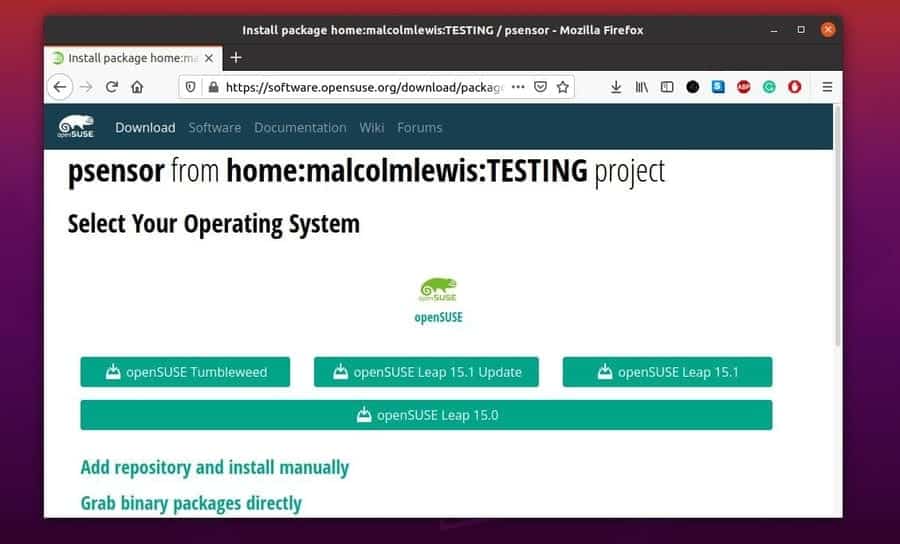Screen dimensions: 900x544
Task: Choose openSUSE Tumbleweed button
Action: pyautogui.click(x=185, y=372)
